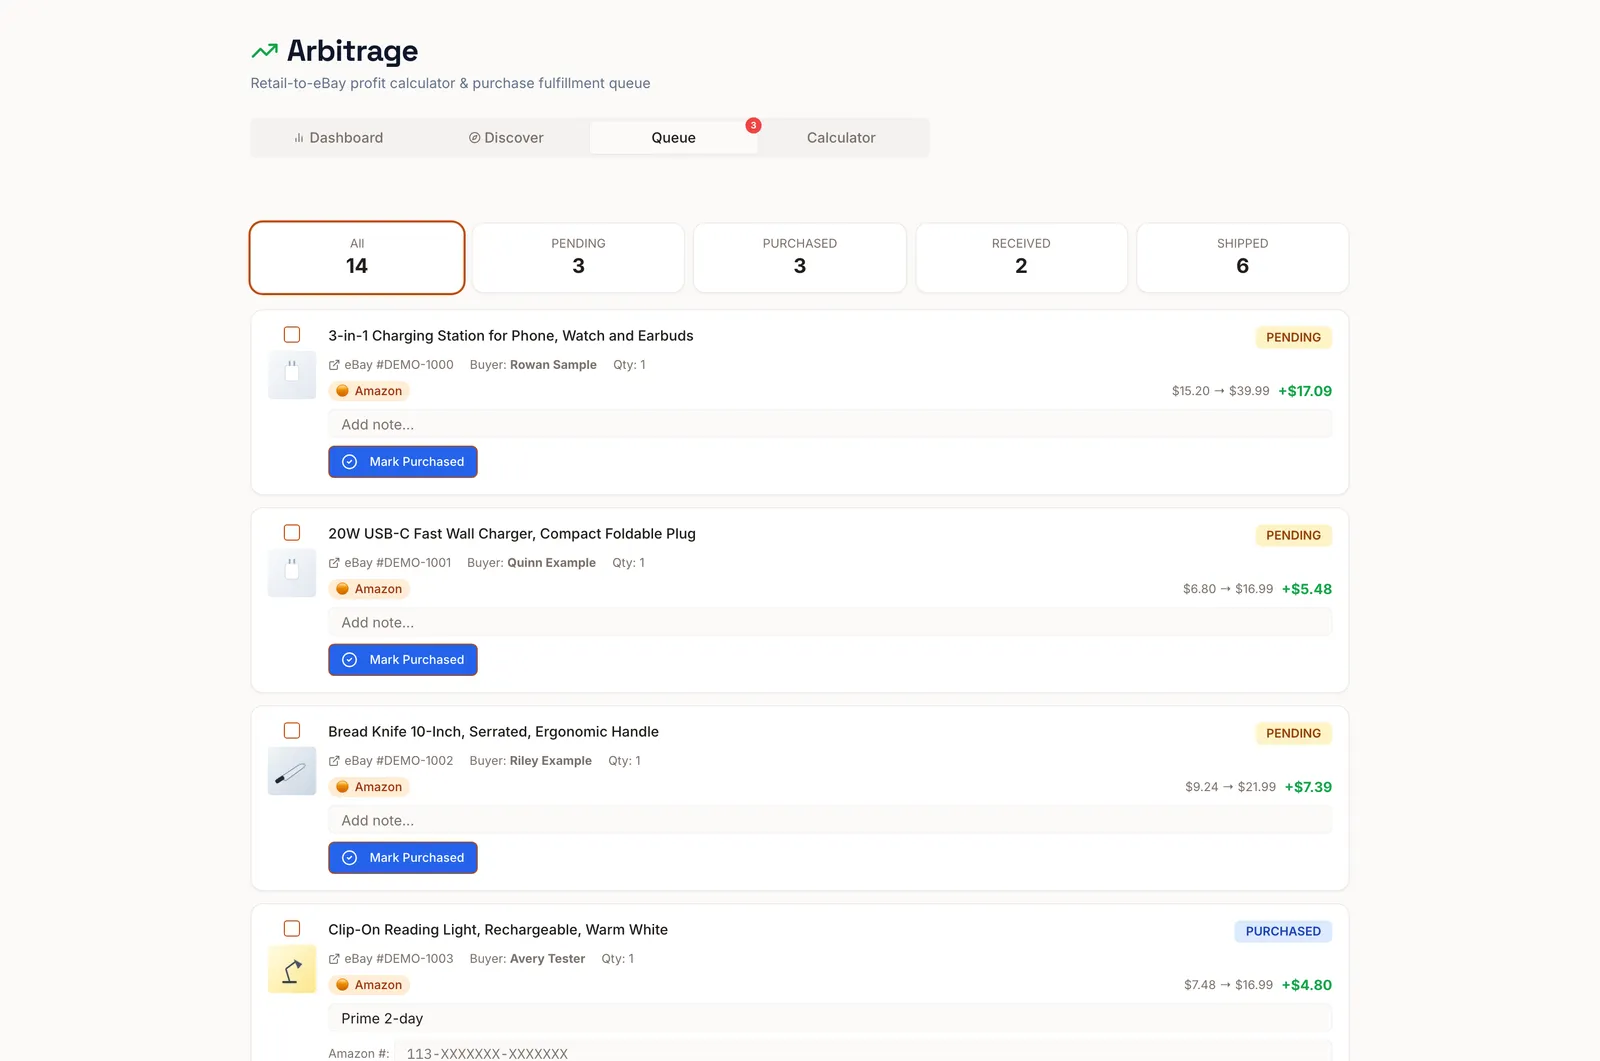The image size is (1600, 1061).
Task: Open the 3-in-1 Charging Station product thumbnail
Action: coord(292,375)
